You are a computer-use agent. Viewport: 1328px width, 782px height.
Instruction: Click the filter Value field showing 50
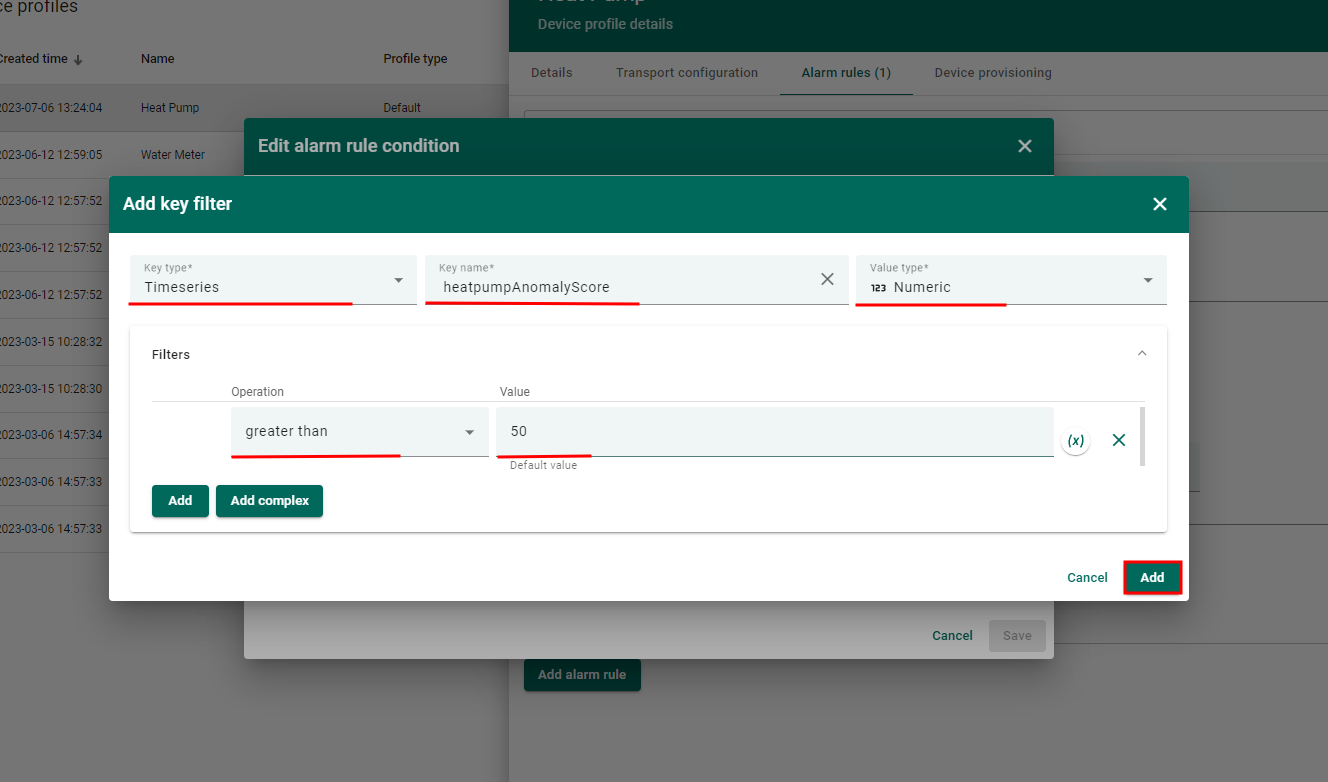774,432
